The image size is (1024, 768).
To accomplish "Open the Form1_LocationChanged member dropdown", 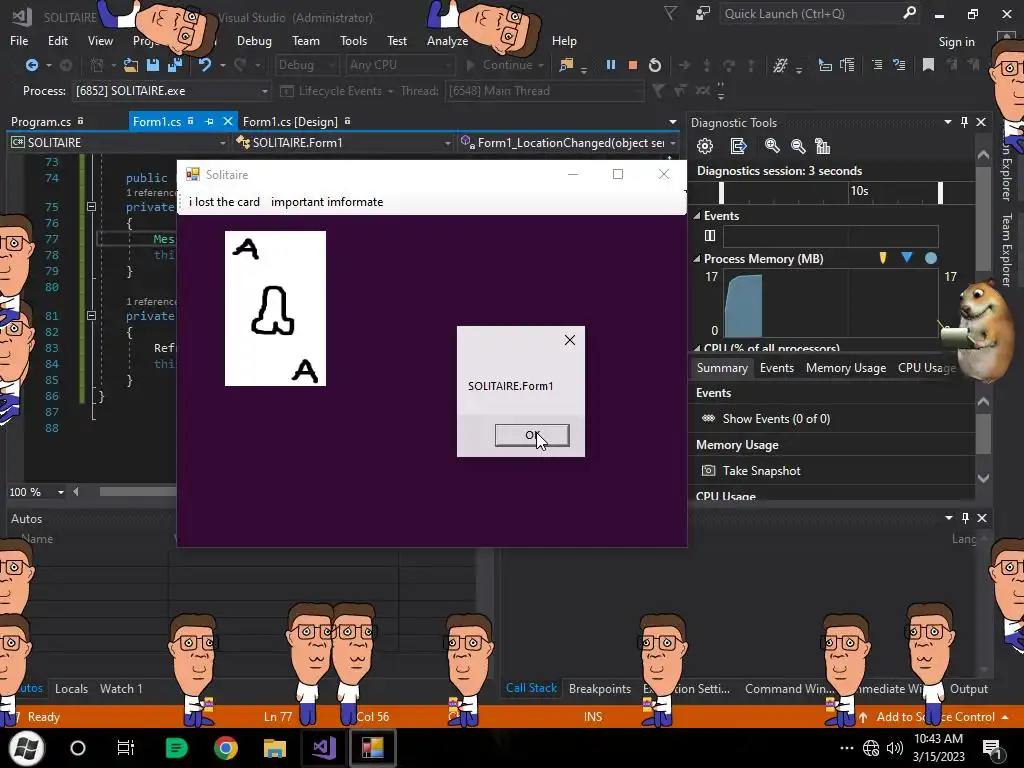I will (673, 142).
